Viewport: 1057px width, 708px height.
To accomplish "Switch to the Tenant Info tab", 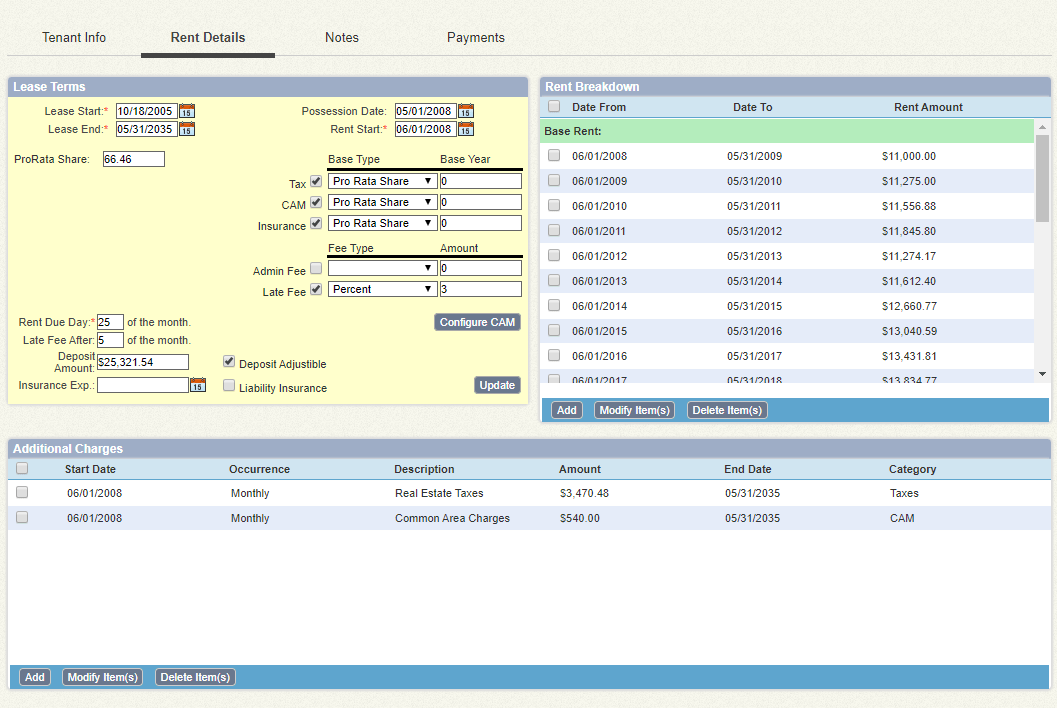I will click(74, 37).
